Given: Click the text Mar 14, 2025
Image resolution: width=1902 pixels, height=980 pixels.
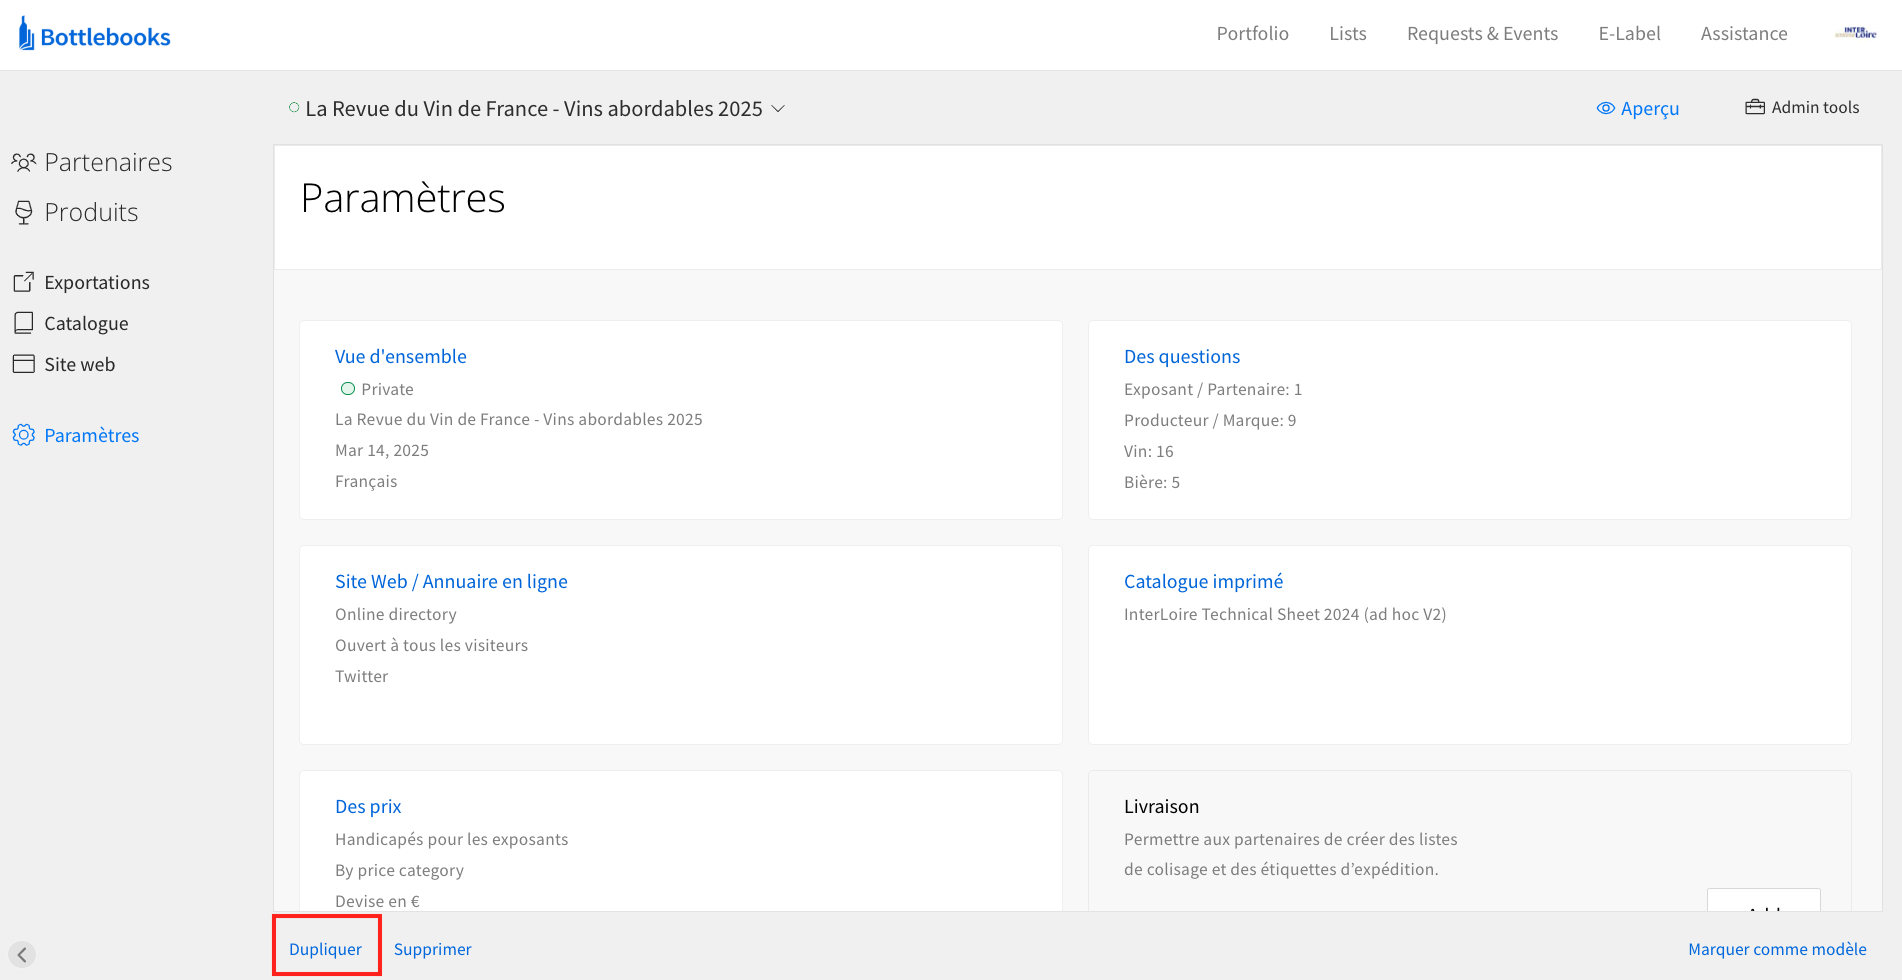Looking at the screenshot, I should (382, 450).
